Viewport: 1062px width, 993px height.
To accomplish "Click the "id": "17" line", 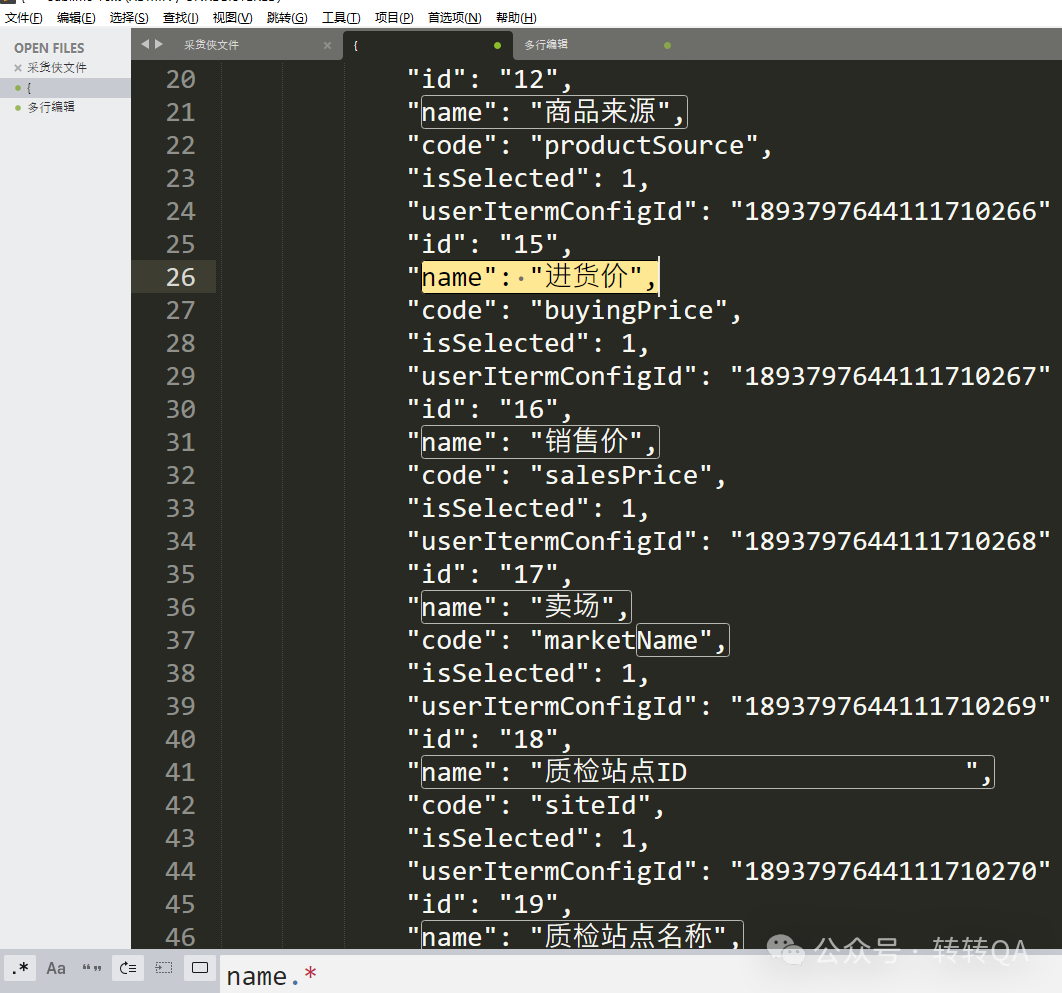I will tap(489, 574).
